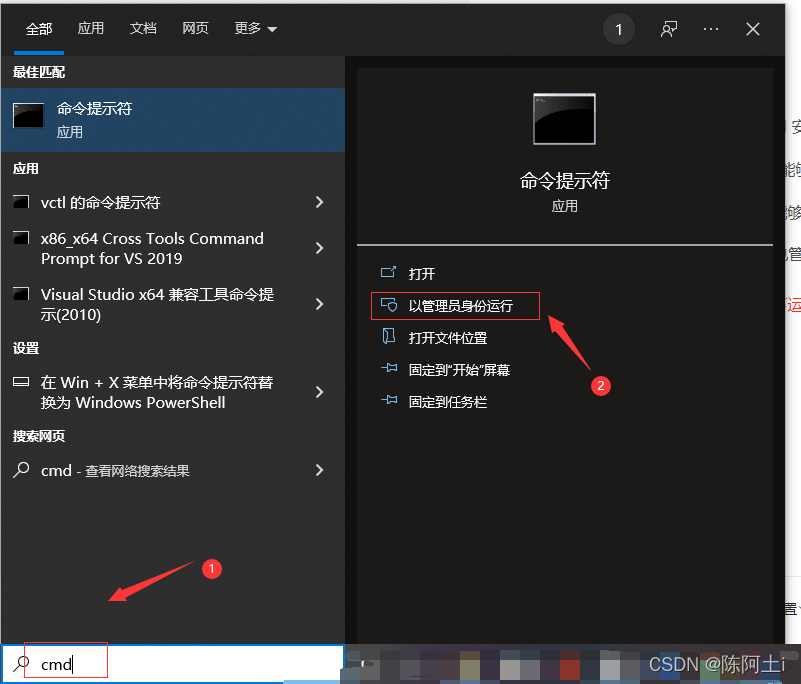Click the 打开文件位置 file icon
Viewport: 801px width, 684px height.
389,336
